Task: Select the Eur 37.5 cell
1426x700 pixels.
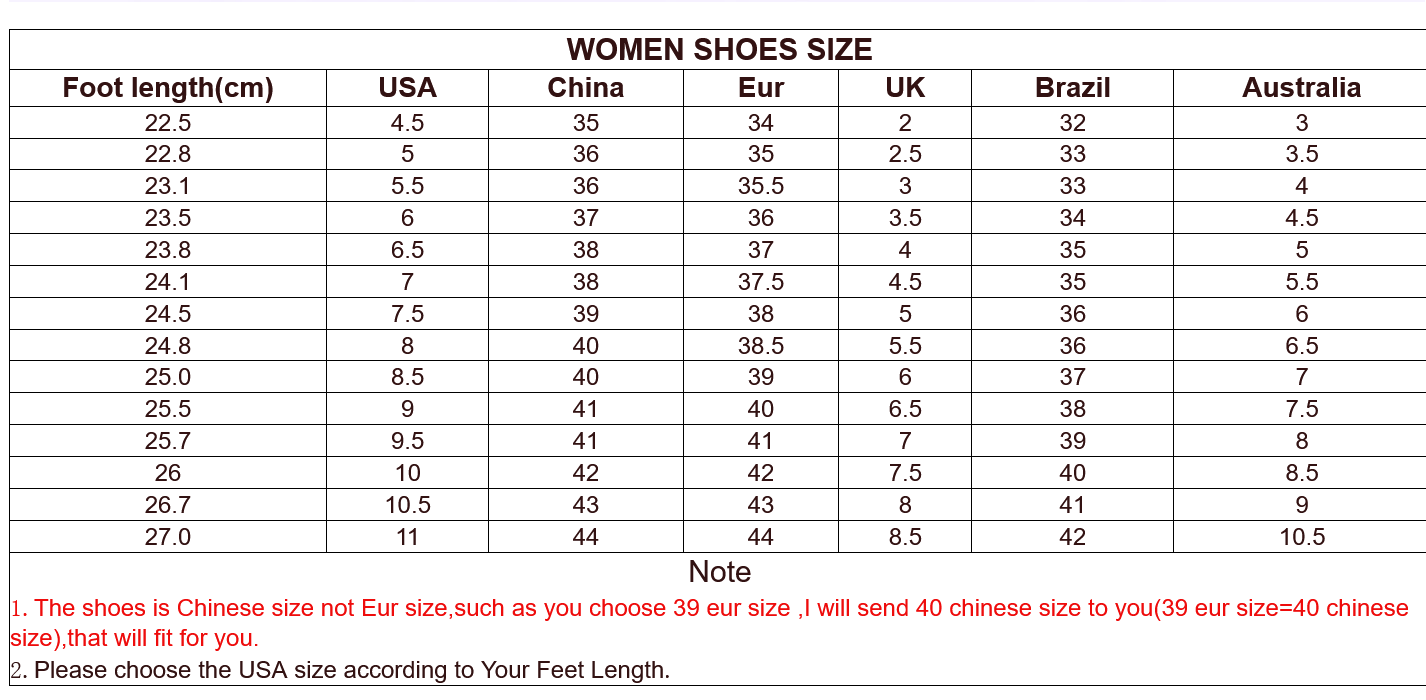Action: tap(761, 282)
